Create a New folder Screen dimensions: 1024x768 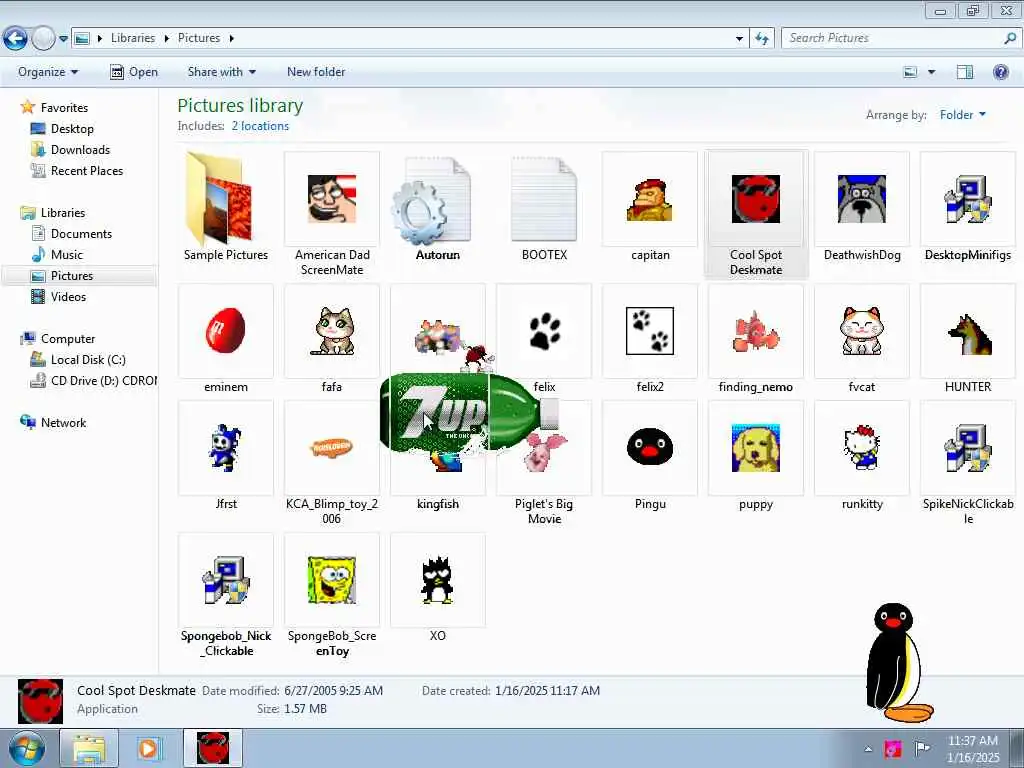click(x=316, y=72)
